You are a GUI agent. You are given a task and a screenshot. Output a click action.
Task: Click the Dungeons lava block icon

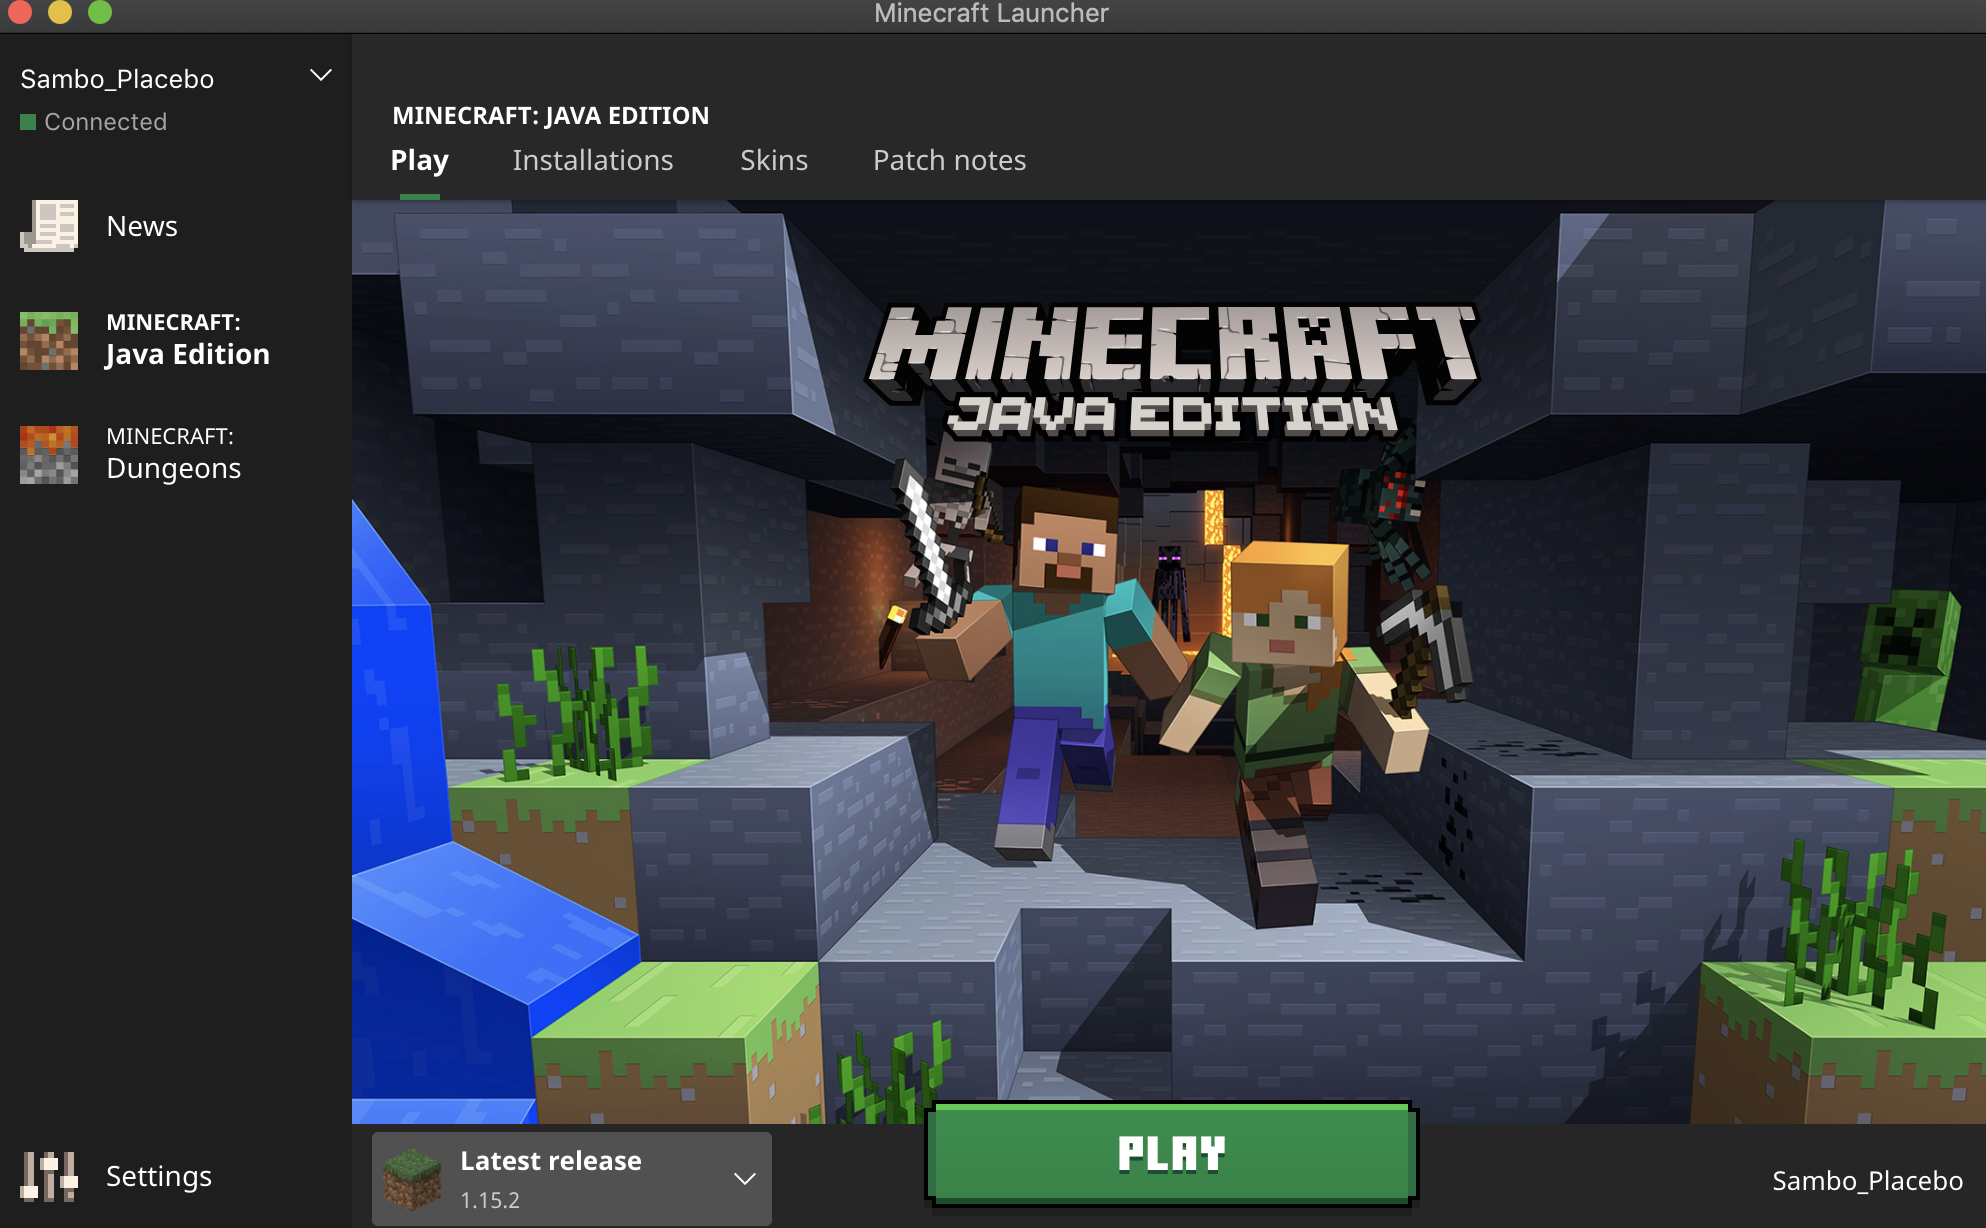click(49, 454)
